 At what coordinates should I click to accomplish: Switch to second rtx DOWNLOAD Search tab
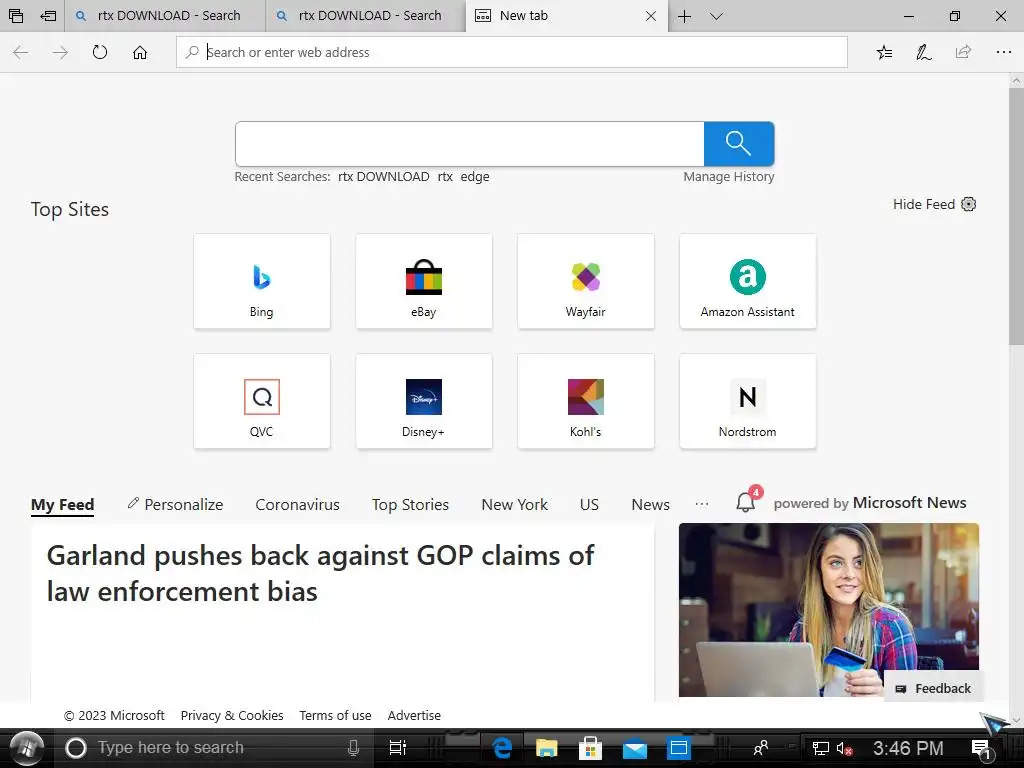(366, 16)
